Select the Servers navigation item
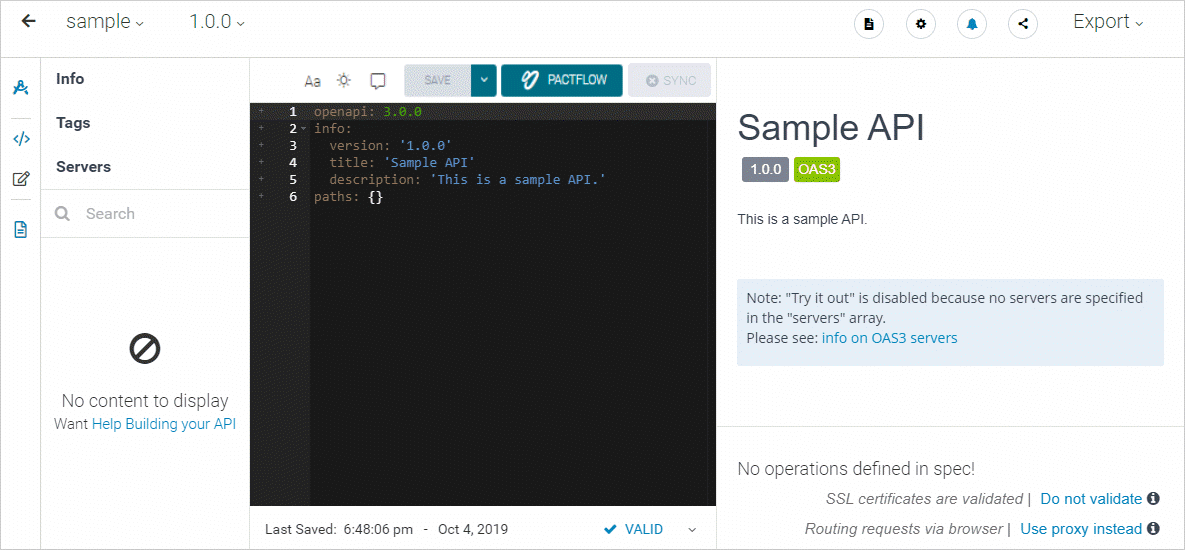Image resolution: width=1185 pixels, height=550 pixels. point(84,167)
